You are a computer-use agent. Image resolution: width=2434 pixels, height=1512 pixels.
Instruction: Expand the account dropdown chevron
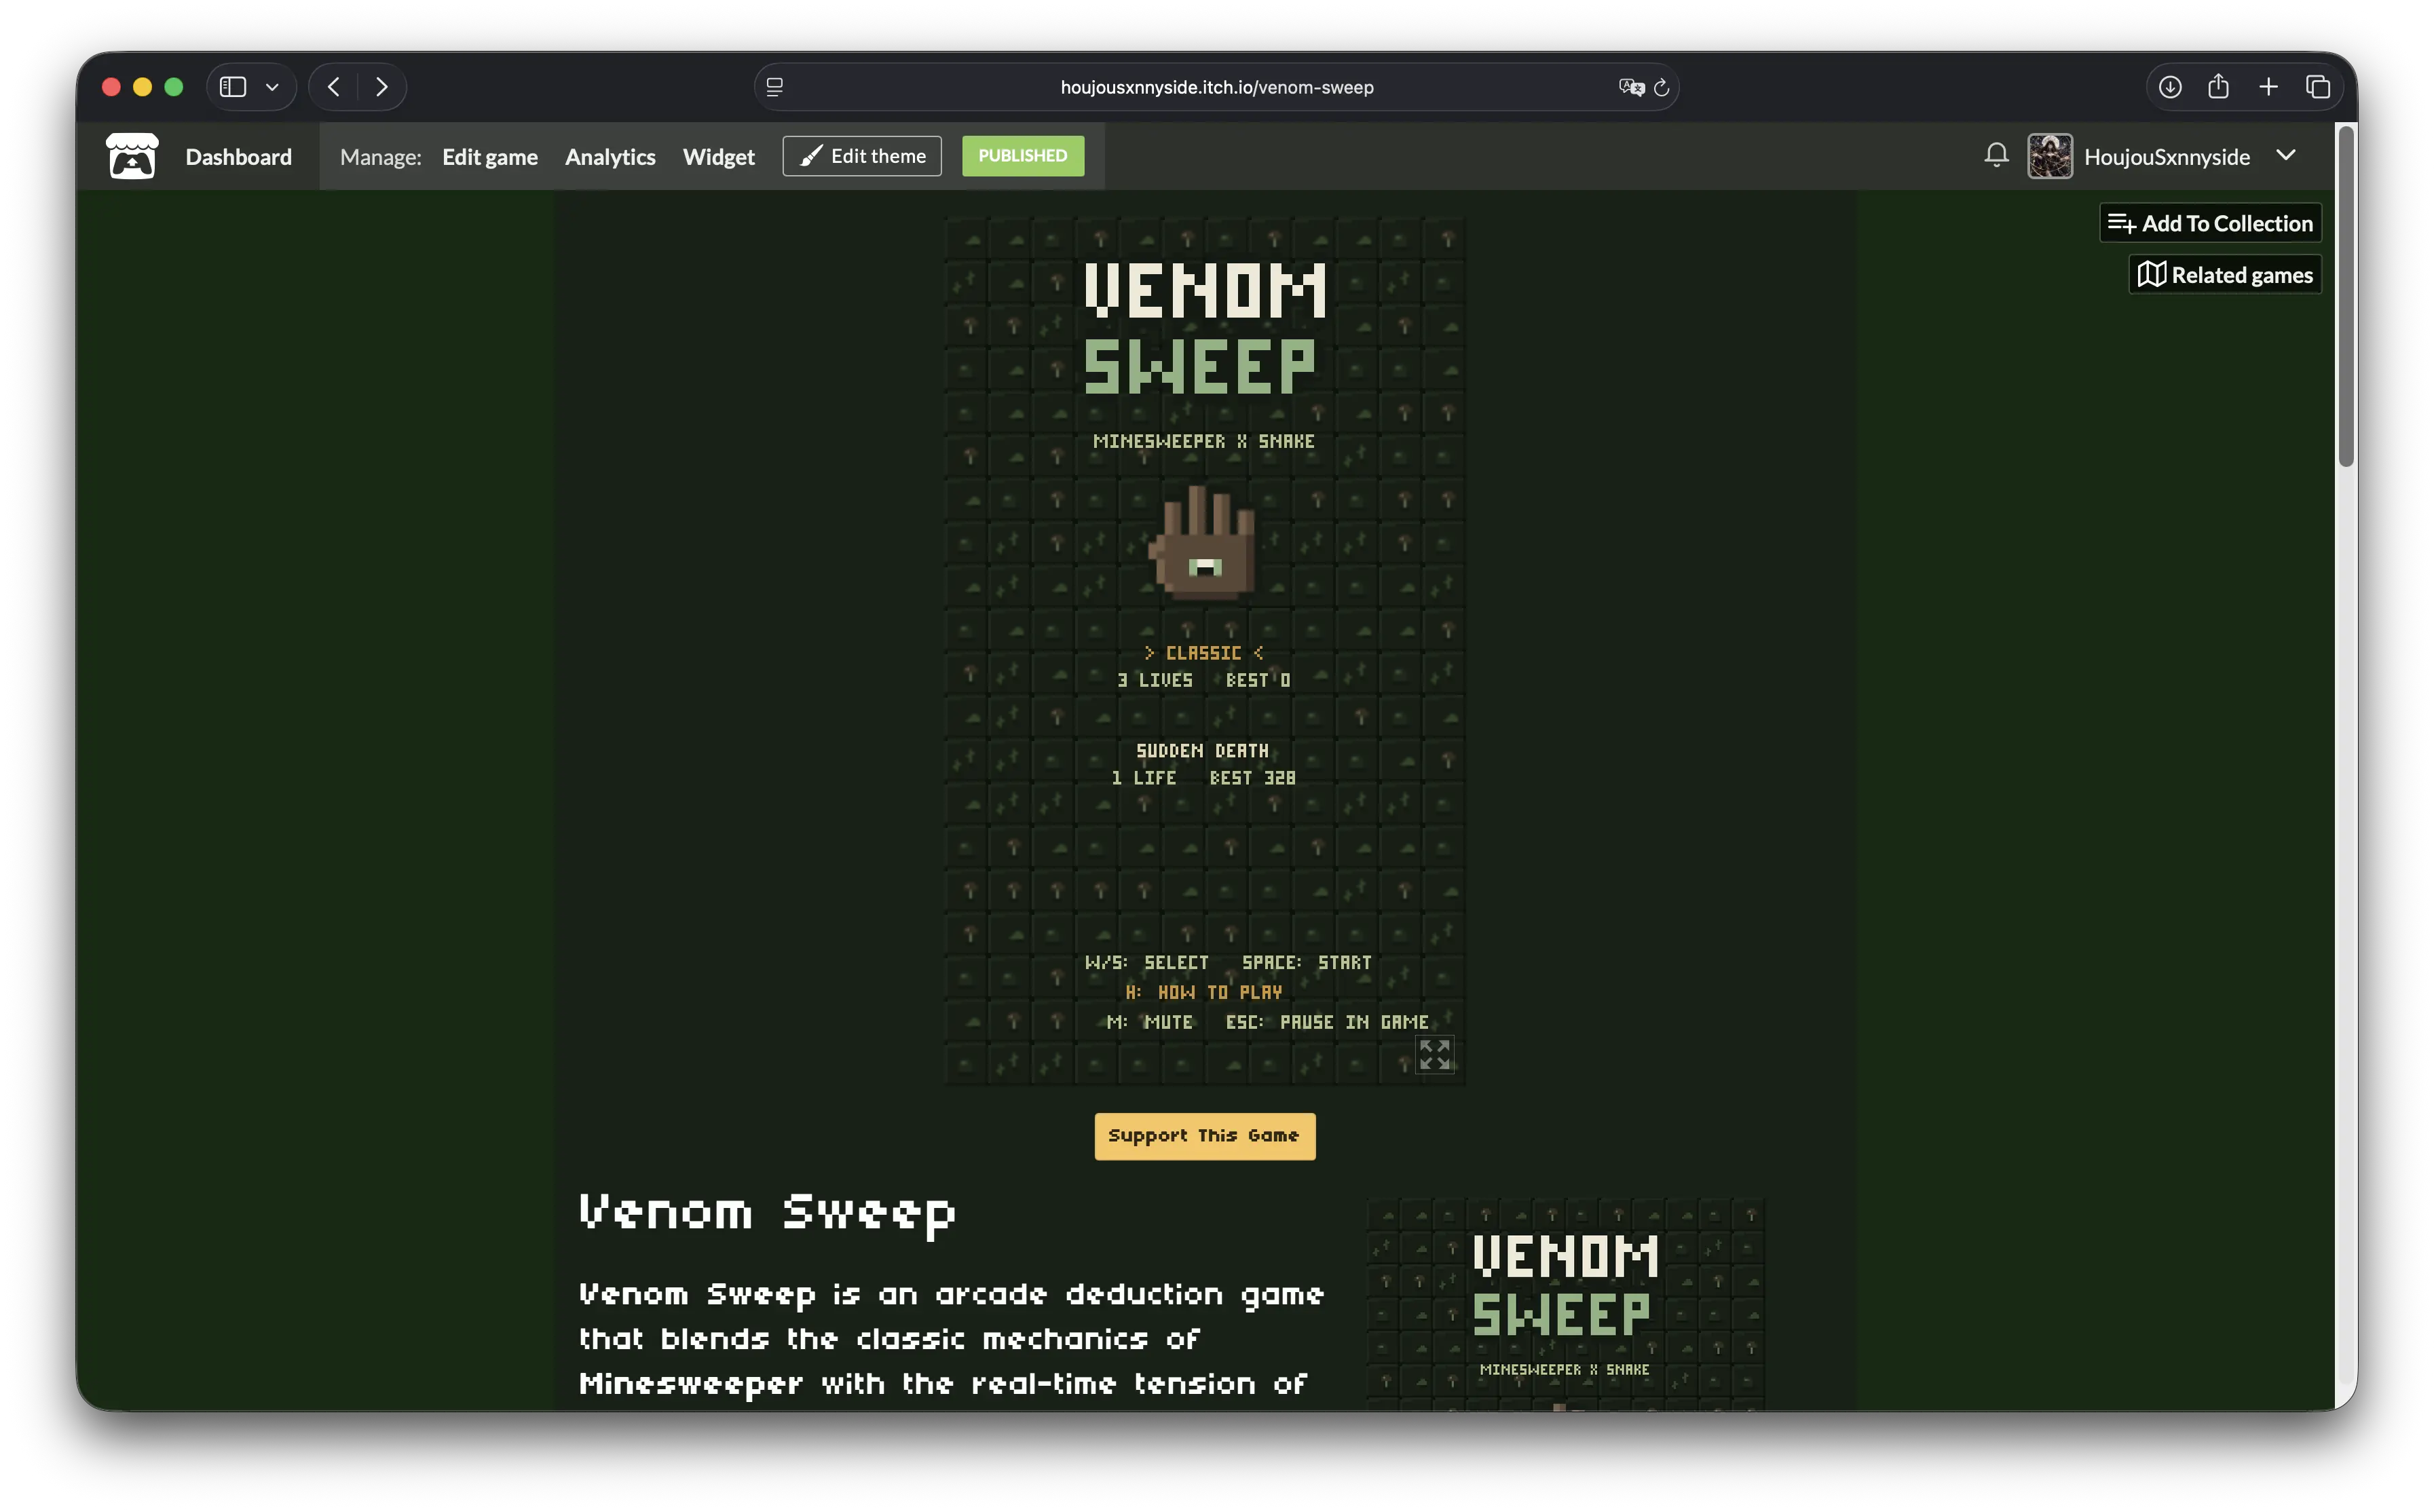point(2286,155)
